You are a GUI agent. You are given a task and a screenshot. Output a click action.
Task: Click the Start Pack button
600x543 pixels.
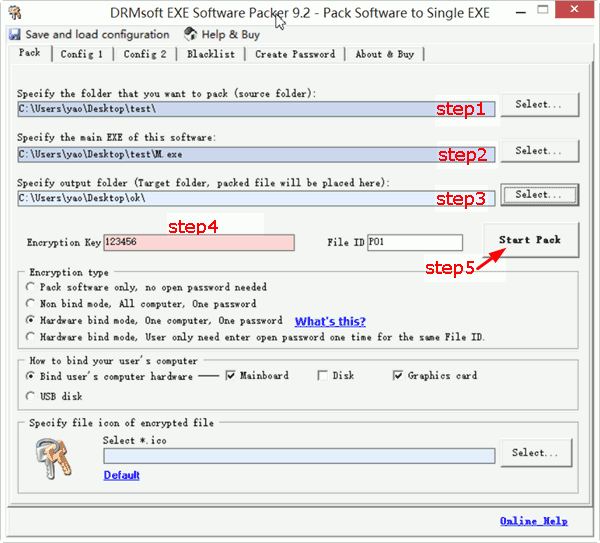pyautogui.click(x=530, y=240)
